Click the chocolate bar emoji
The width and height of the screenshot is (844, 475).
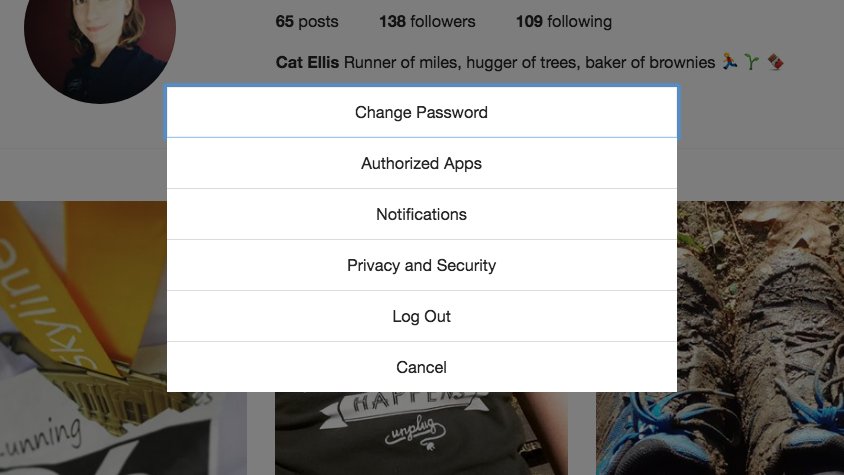point(775,62)
